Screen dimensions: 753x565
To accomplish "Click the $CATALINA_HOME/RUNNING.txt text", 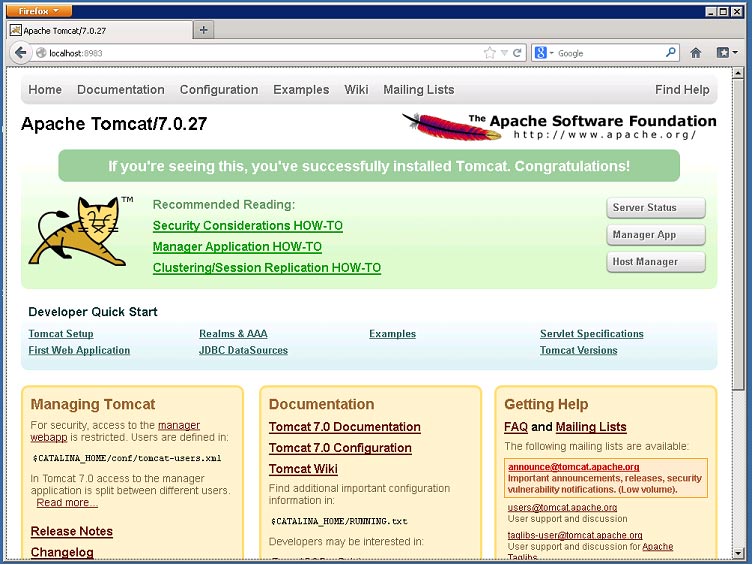I will [339, 521].
